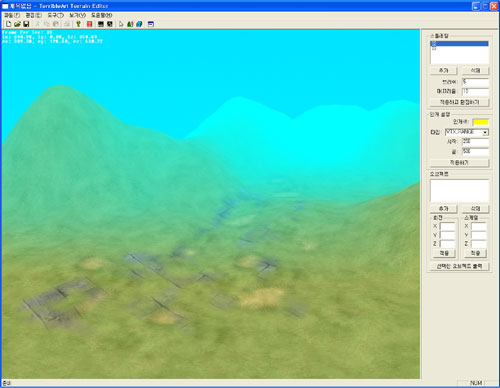The image size is (500, 388).
Task: Select the highlighted first splatting list item
Action: point(459,44)
